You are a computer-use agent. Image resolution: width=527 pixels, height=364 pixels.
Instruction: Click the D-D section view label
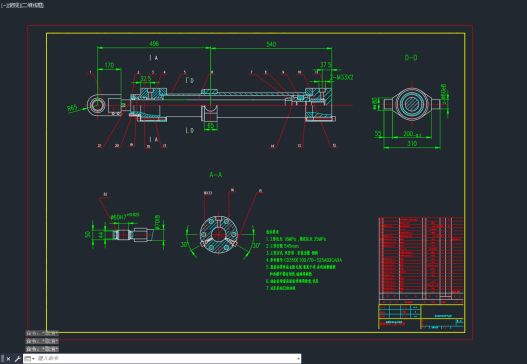(411, 58)
